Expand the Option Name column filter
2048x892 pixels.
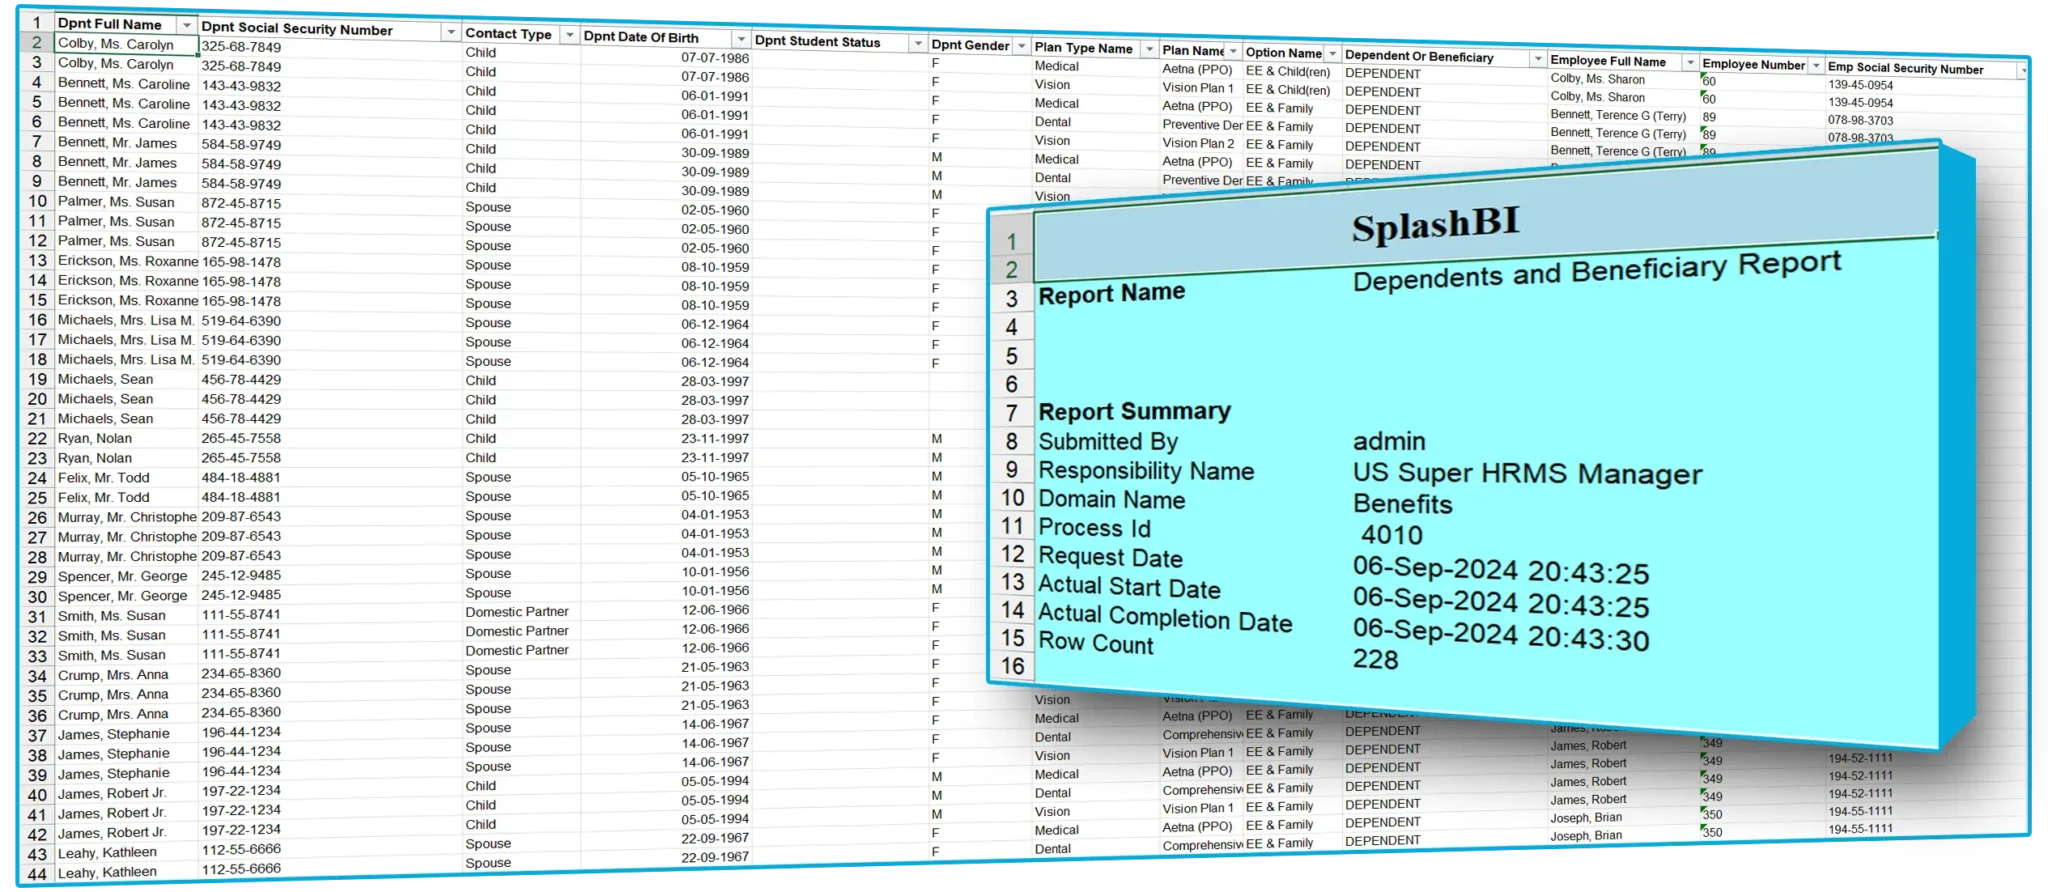1332,54
